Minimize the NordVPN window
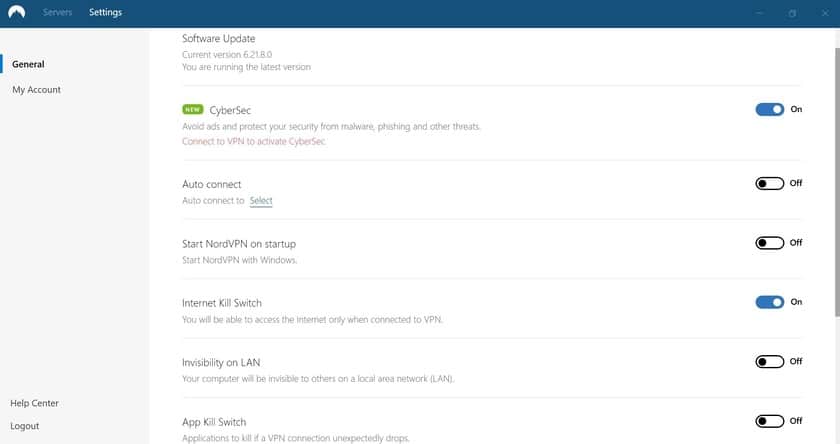840x444 pixels. (760, 13)
